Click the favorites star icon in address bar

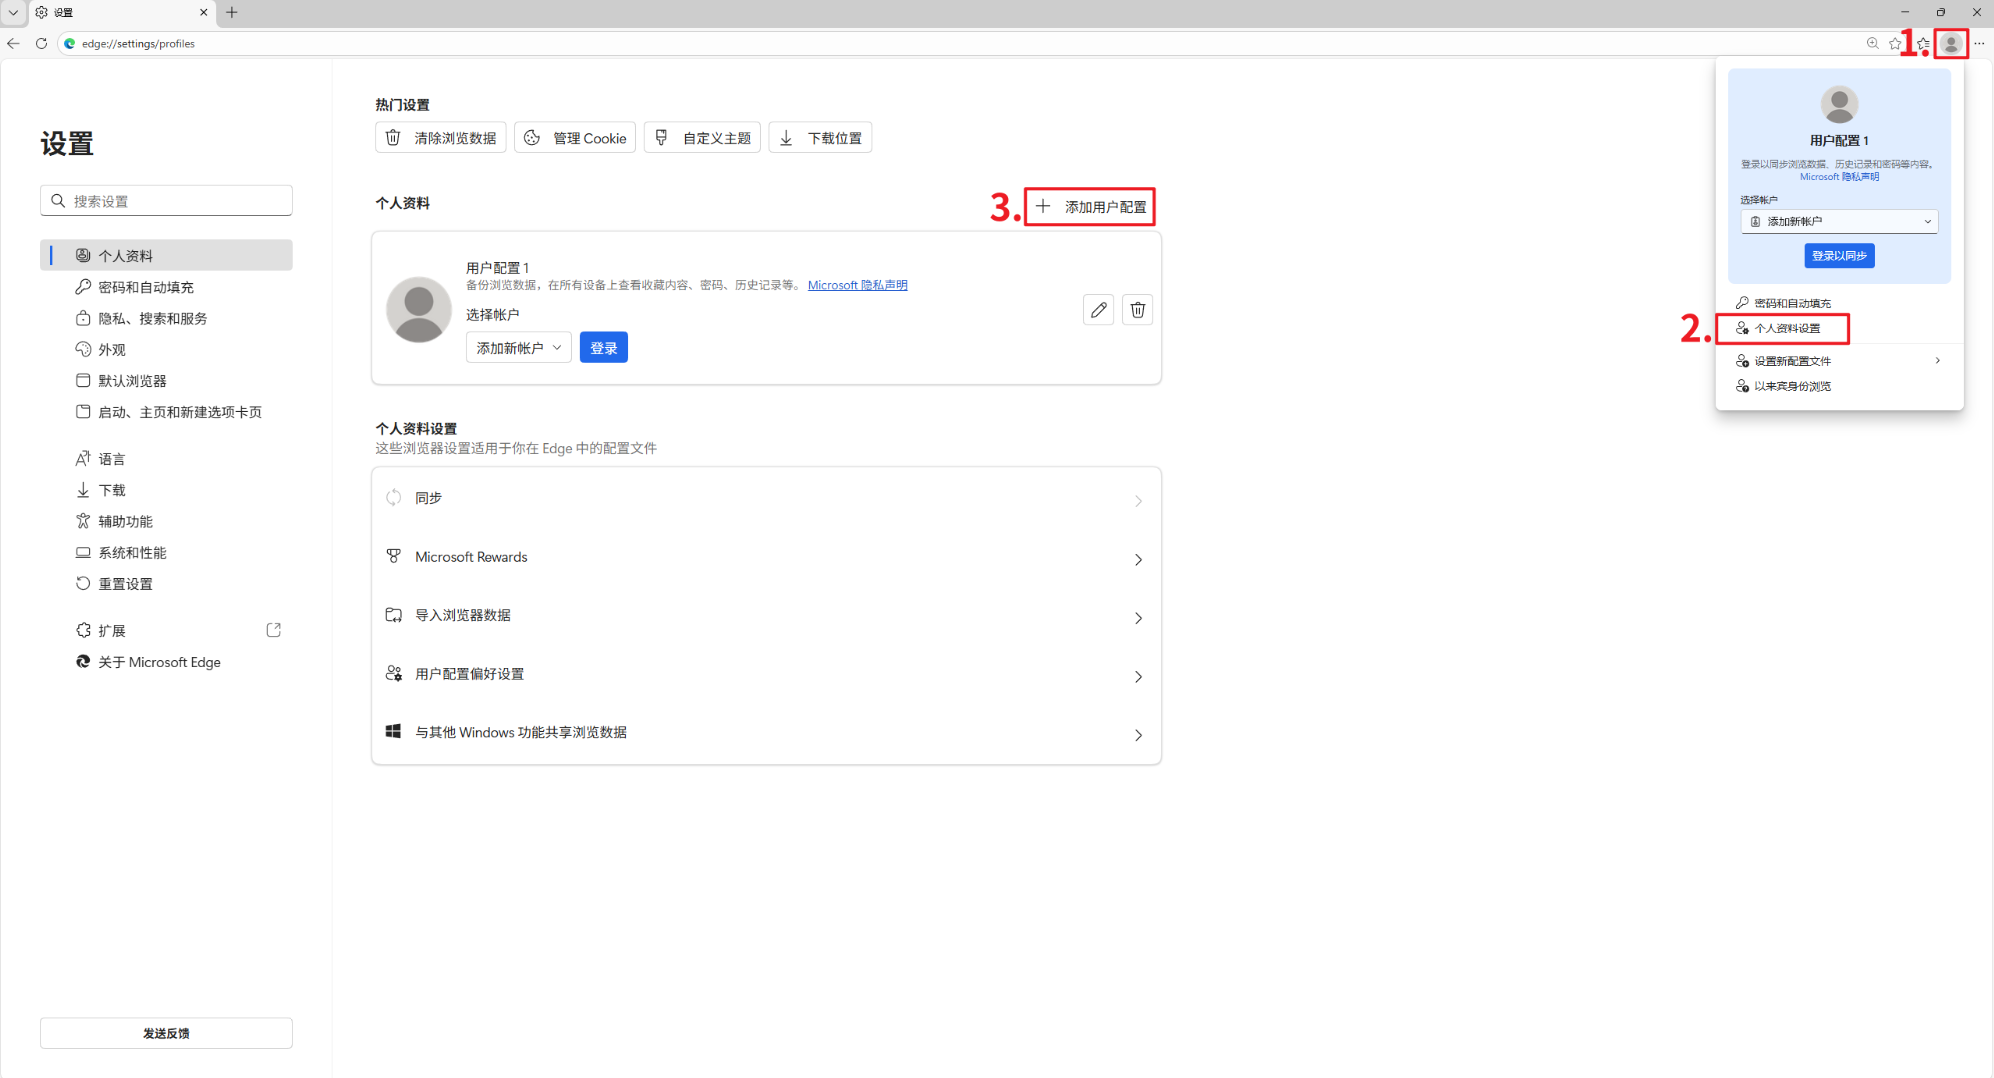click(1895, 43)
